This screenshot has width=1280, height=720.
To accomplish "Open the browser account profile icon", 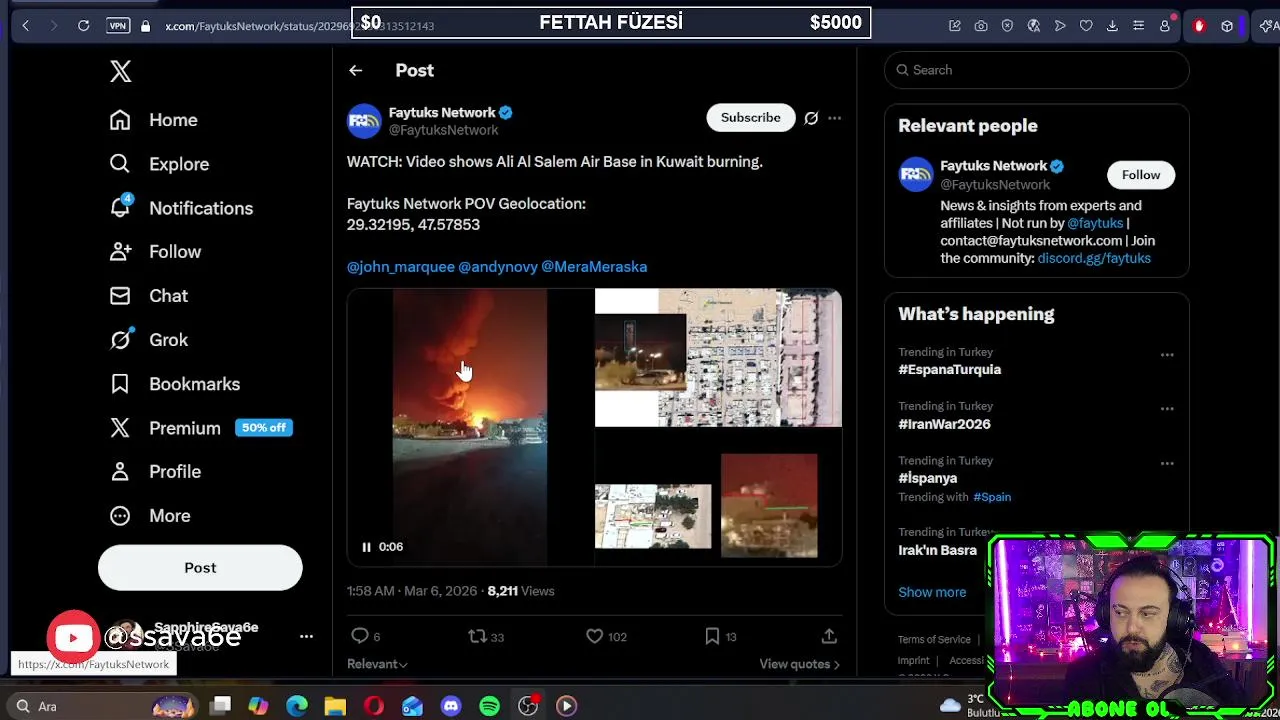I will coord(1165,26).
